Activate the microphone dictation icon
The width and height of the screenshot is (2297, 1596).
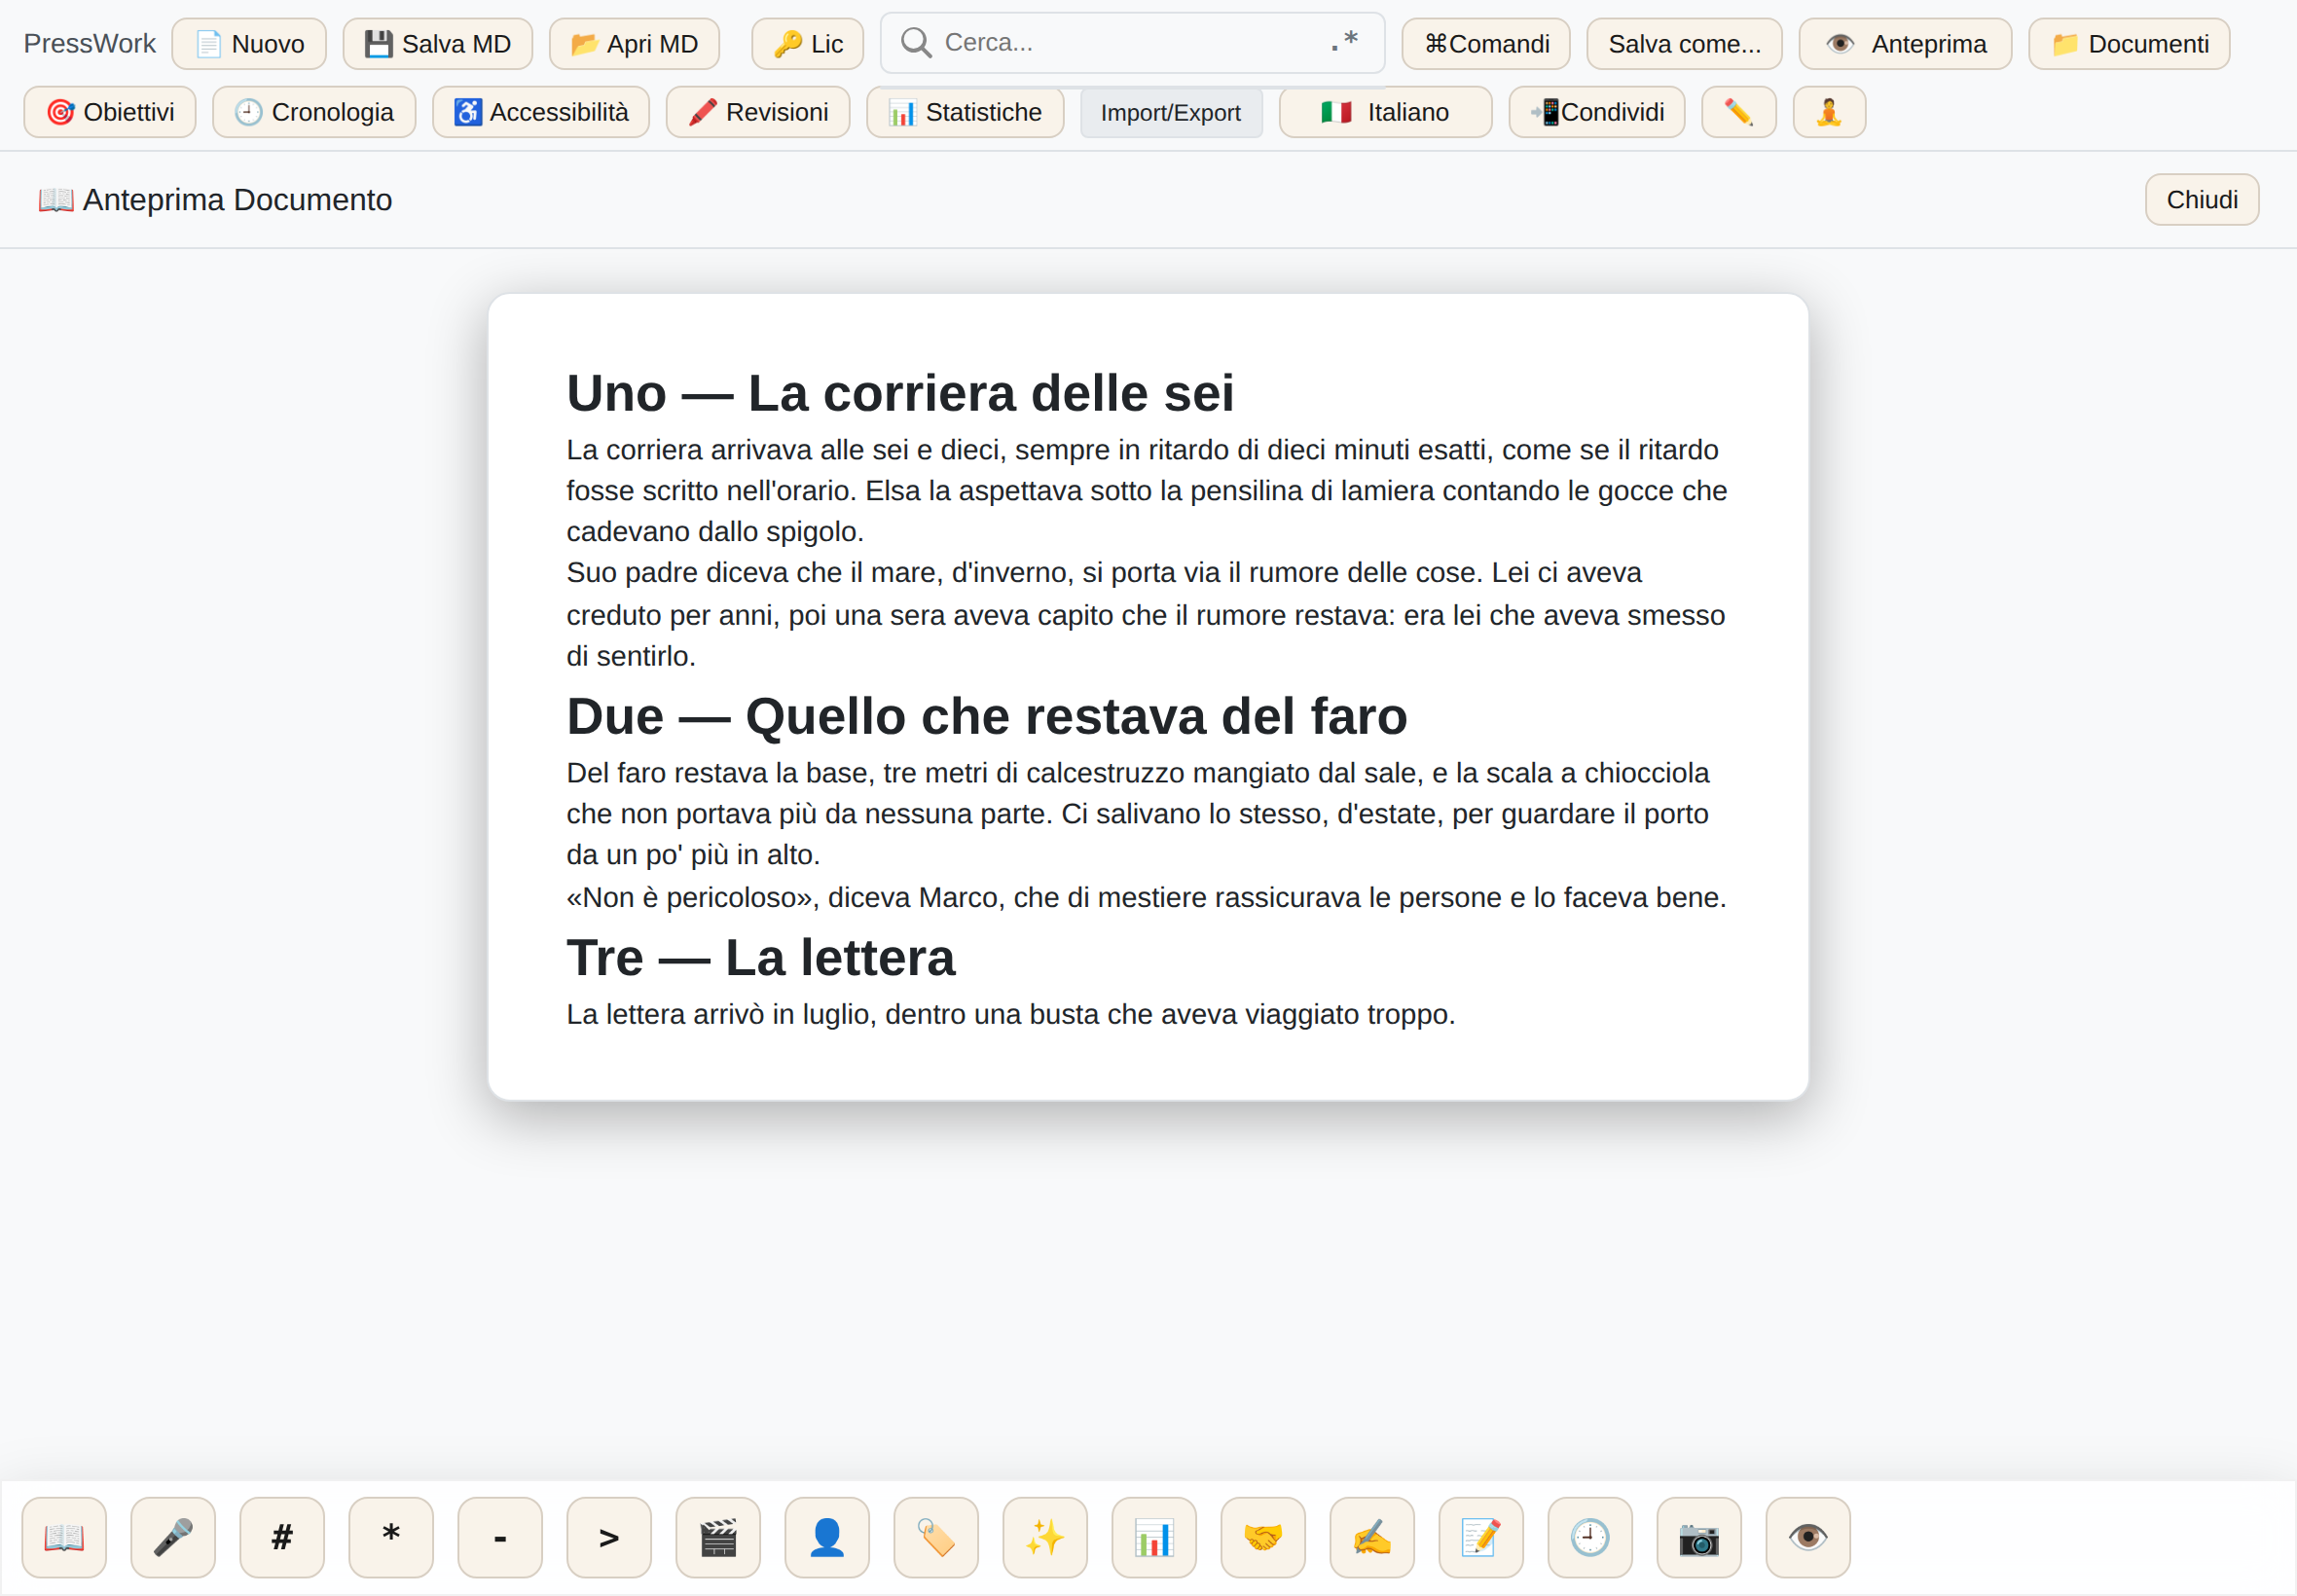coord(173,1537)
